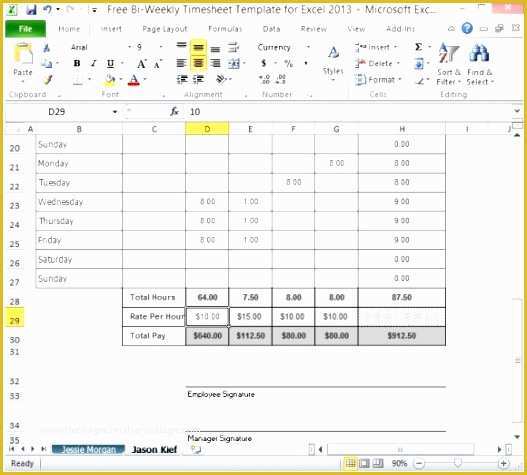Click zoom out minus button
The image size is (527, 475).
point(419,464)
